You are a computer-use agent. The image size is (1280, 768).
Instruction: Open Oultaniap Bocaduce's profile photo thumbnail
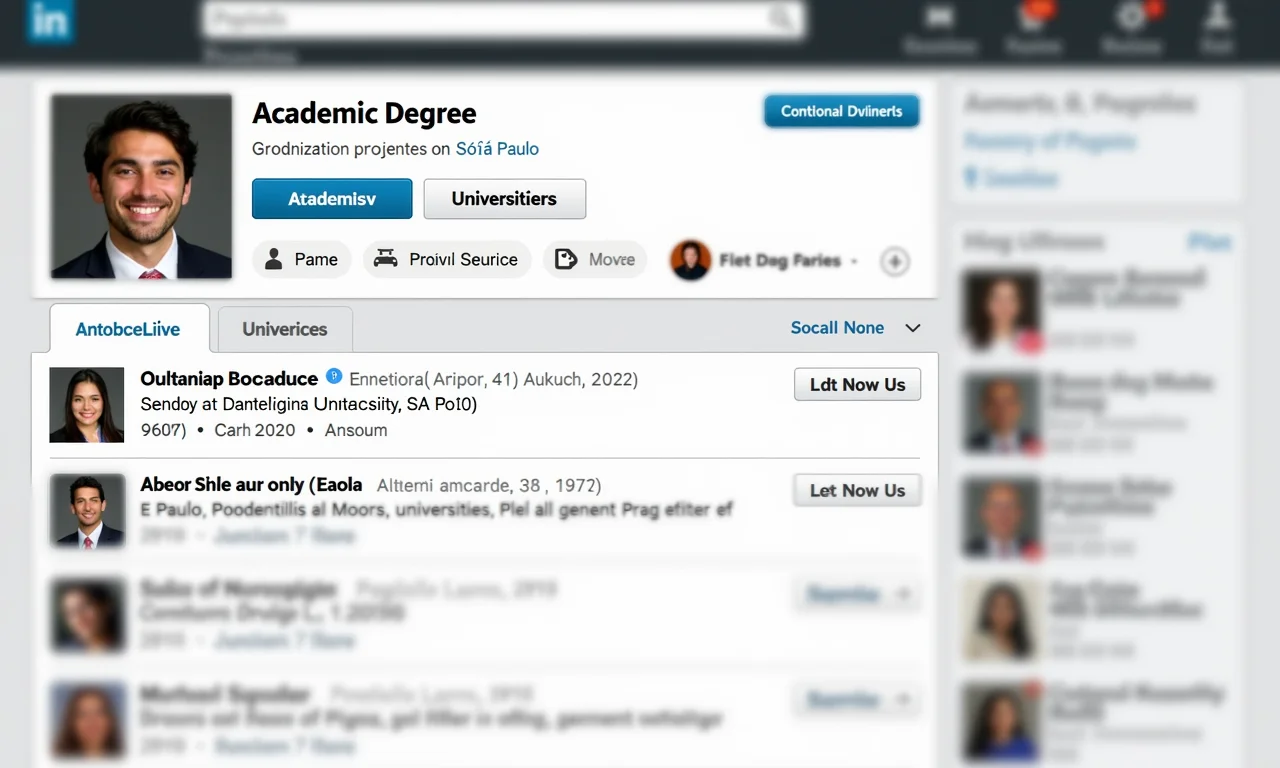86,404
